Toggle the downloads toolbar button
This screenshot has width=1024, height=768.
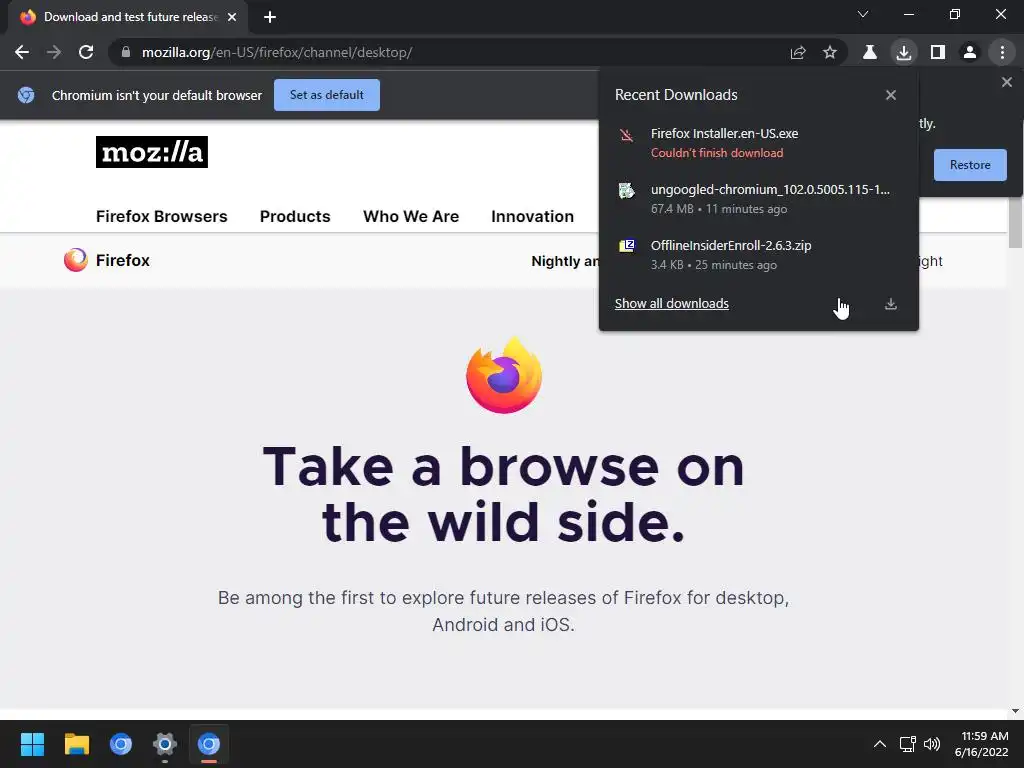click(904, 52)
